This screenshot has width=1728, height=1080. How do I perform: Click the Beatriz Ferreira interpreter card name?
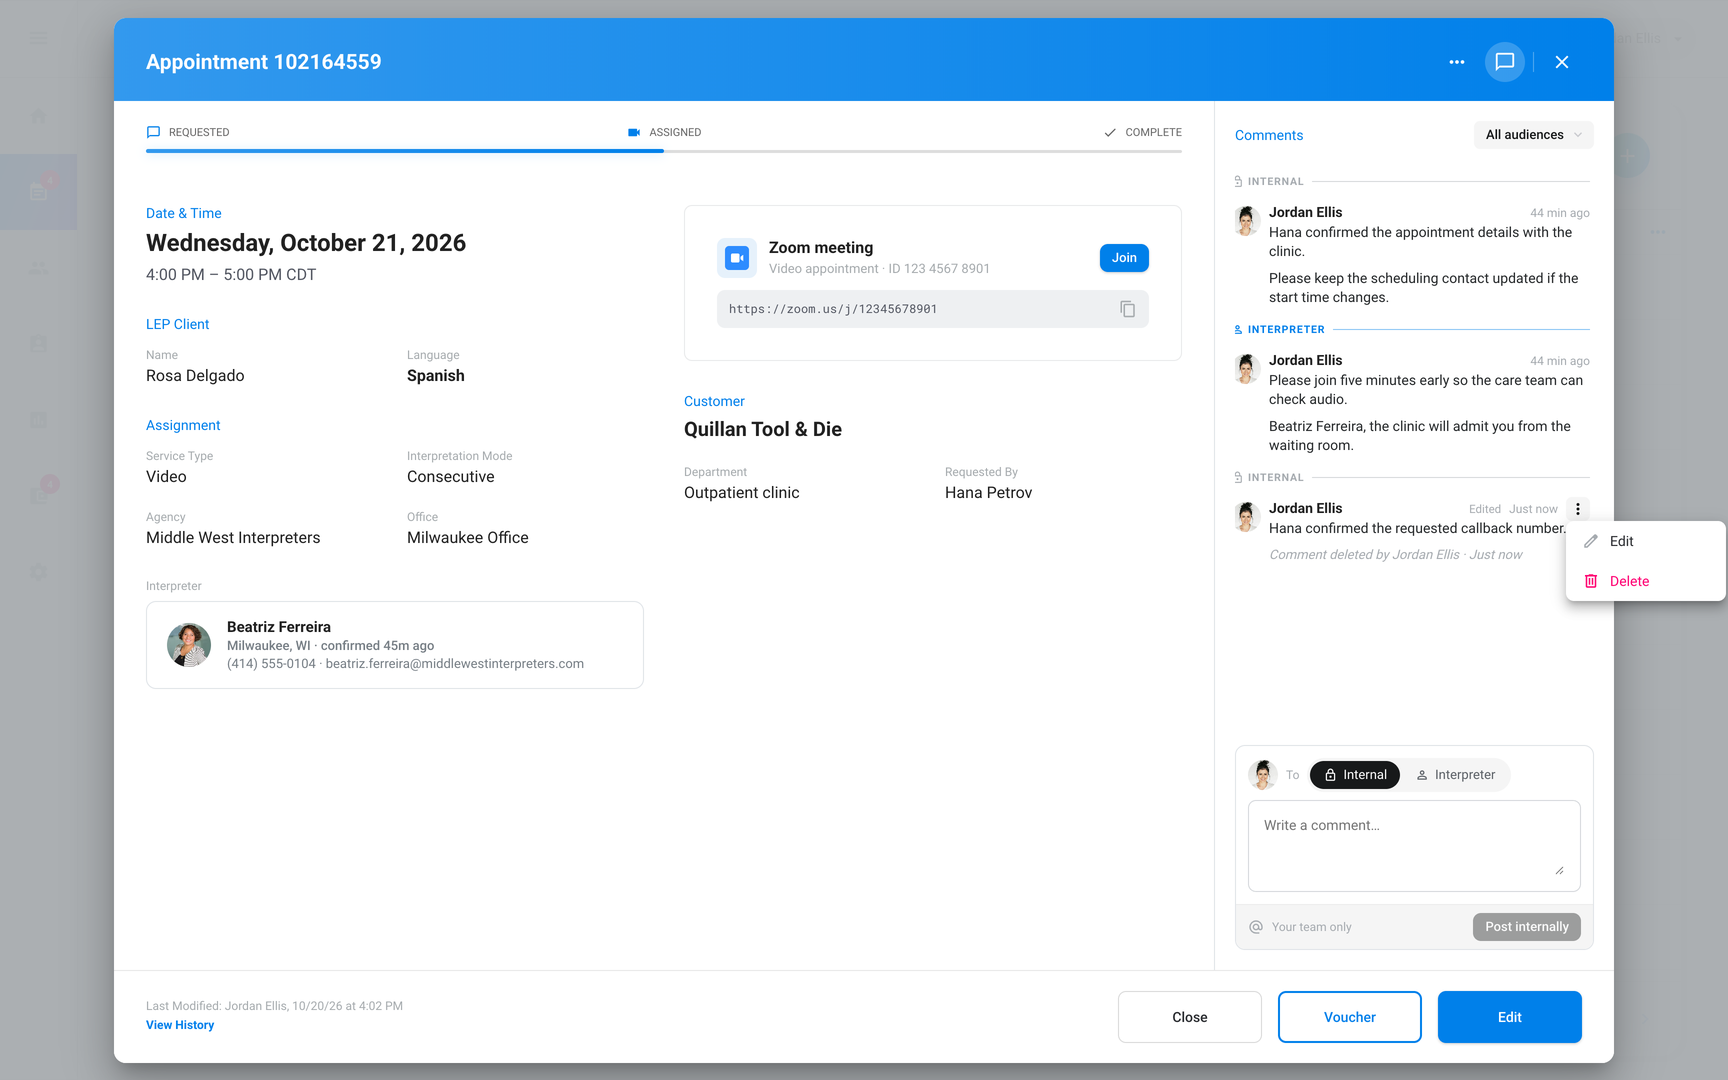pos(279,627)
